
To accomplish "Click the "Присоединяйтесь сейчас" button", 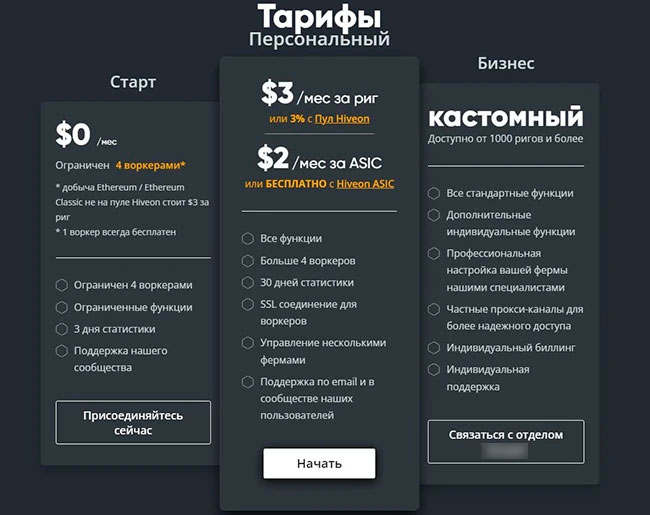I will coord(133,421).
